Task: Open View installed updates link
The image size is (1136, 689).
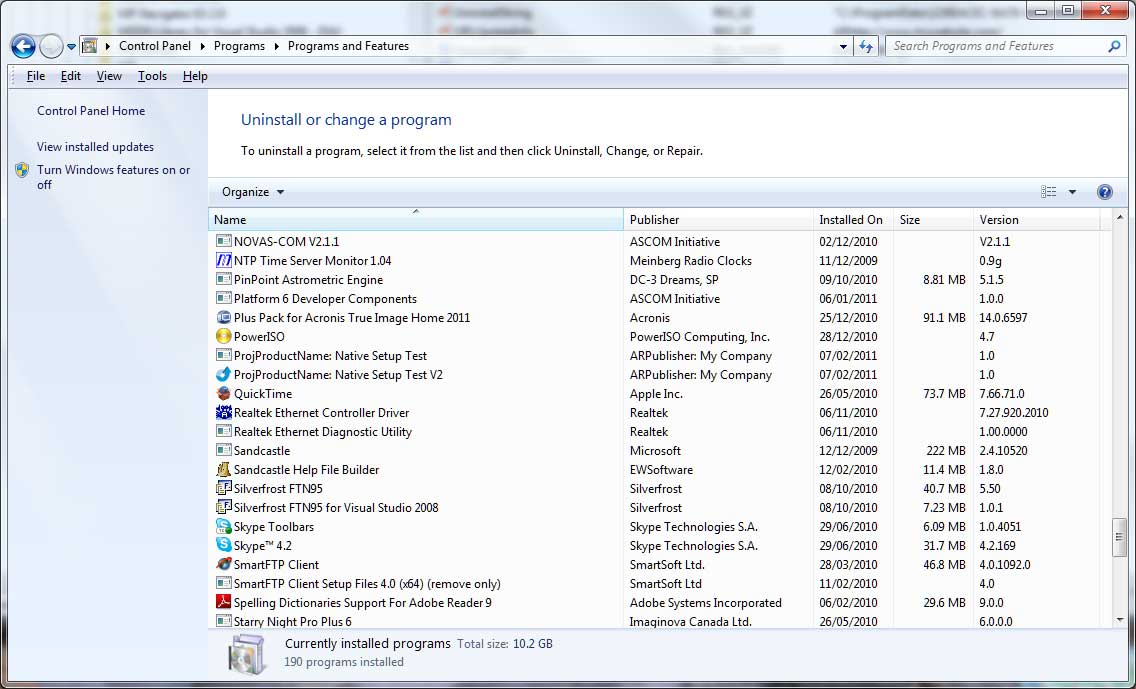Action: [95, 147]
